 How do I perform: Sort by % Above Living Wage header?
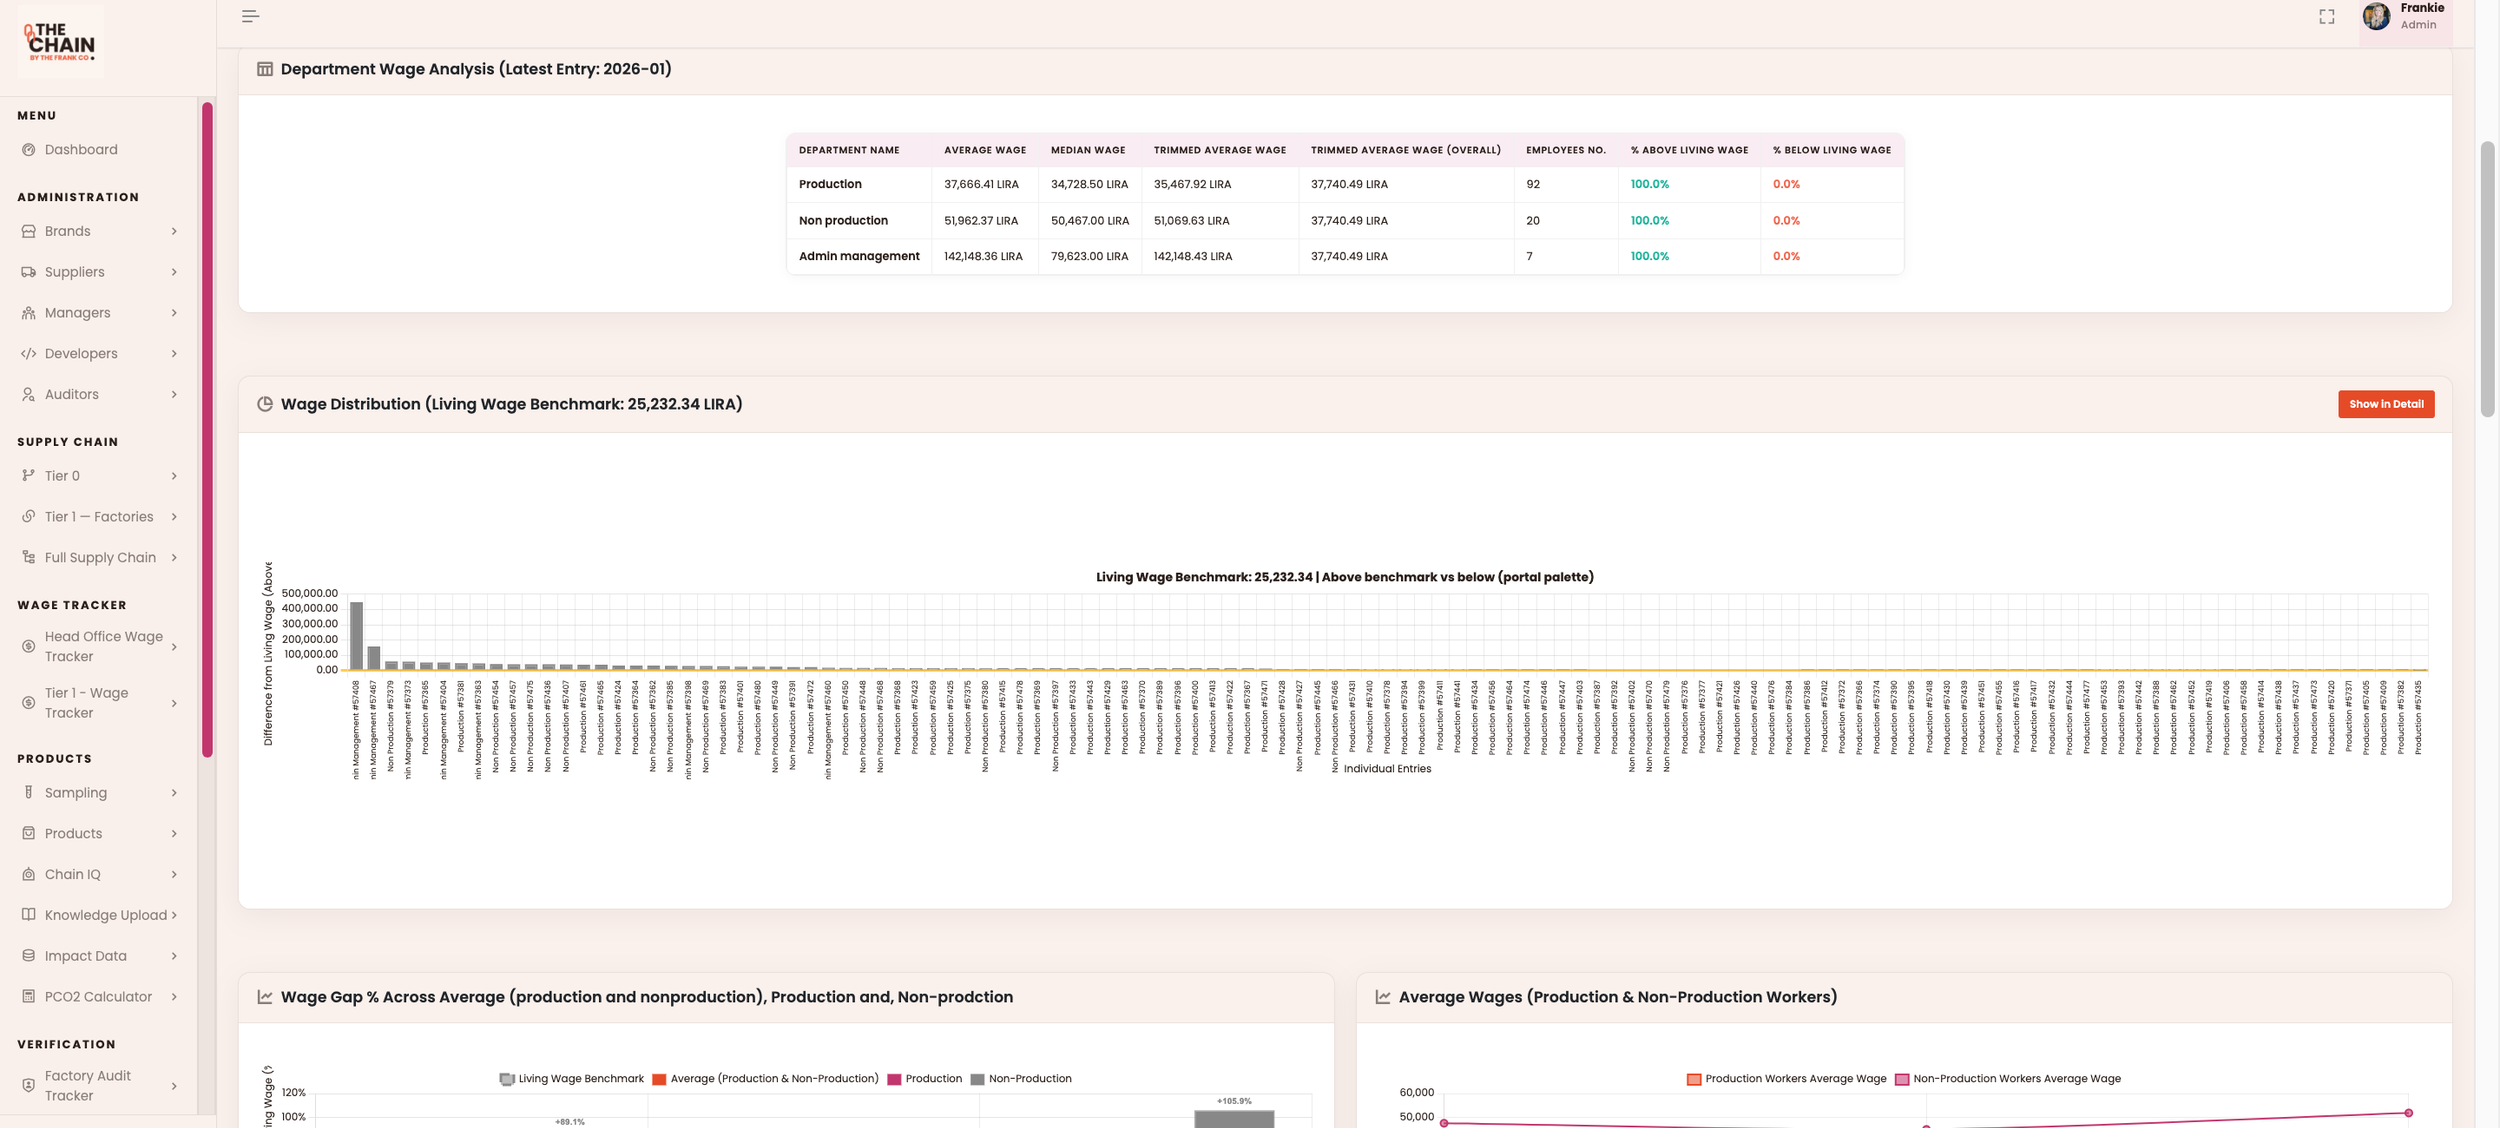(x=1689, y=150)
